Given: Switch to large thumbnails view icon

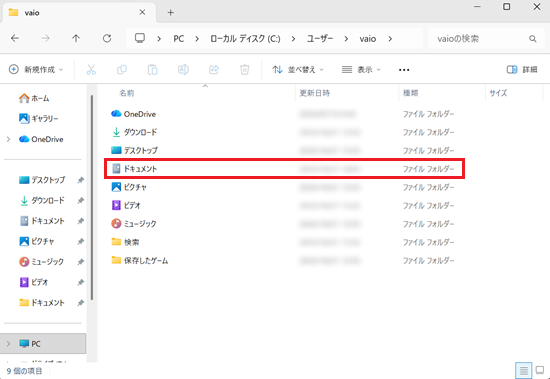Looking at the screenshot, I should pyautogui.click(x=540, y=371).
